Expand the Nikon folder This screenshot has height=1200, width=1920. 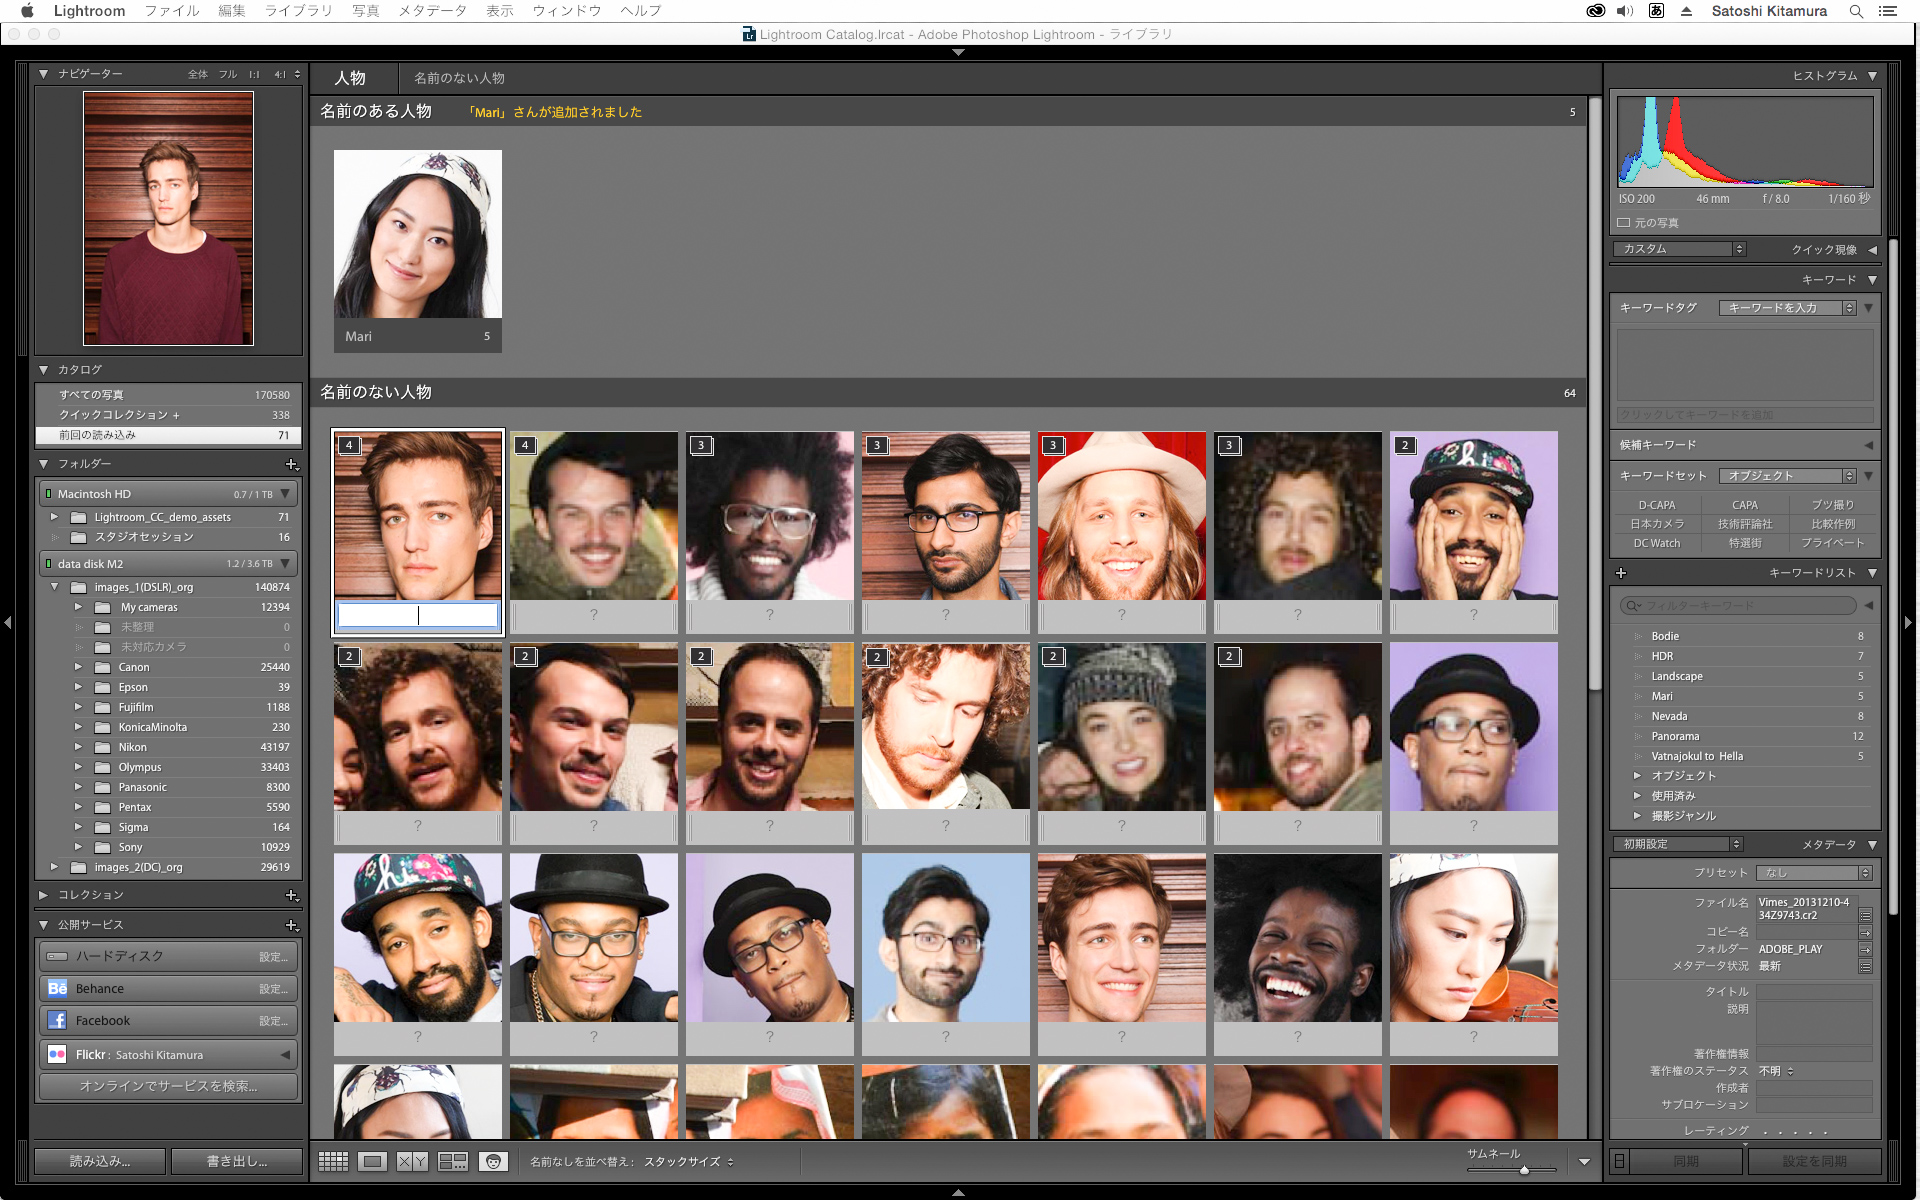coord(78,747)
